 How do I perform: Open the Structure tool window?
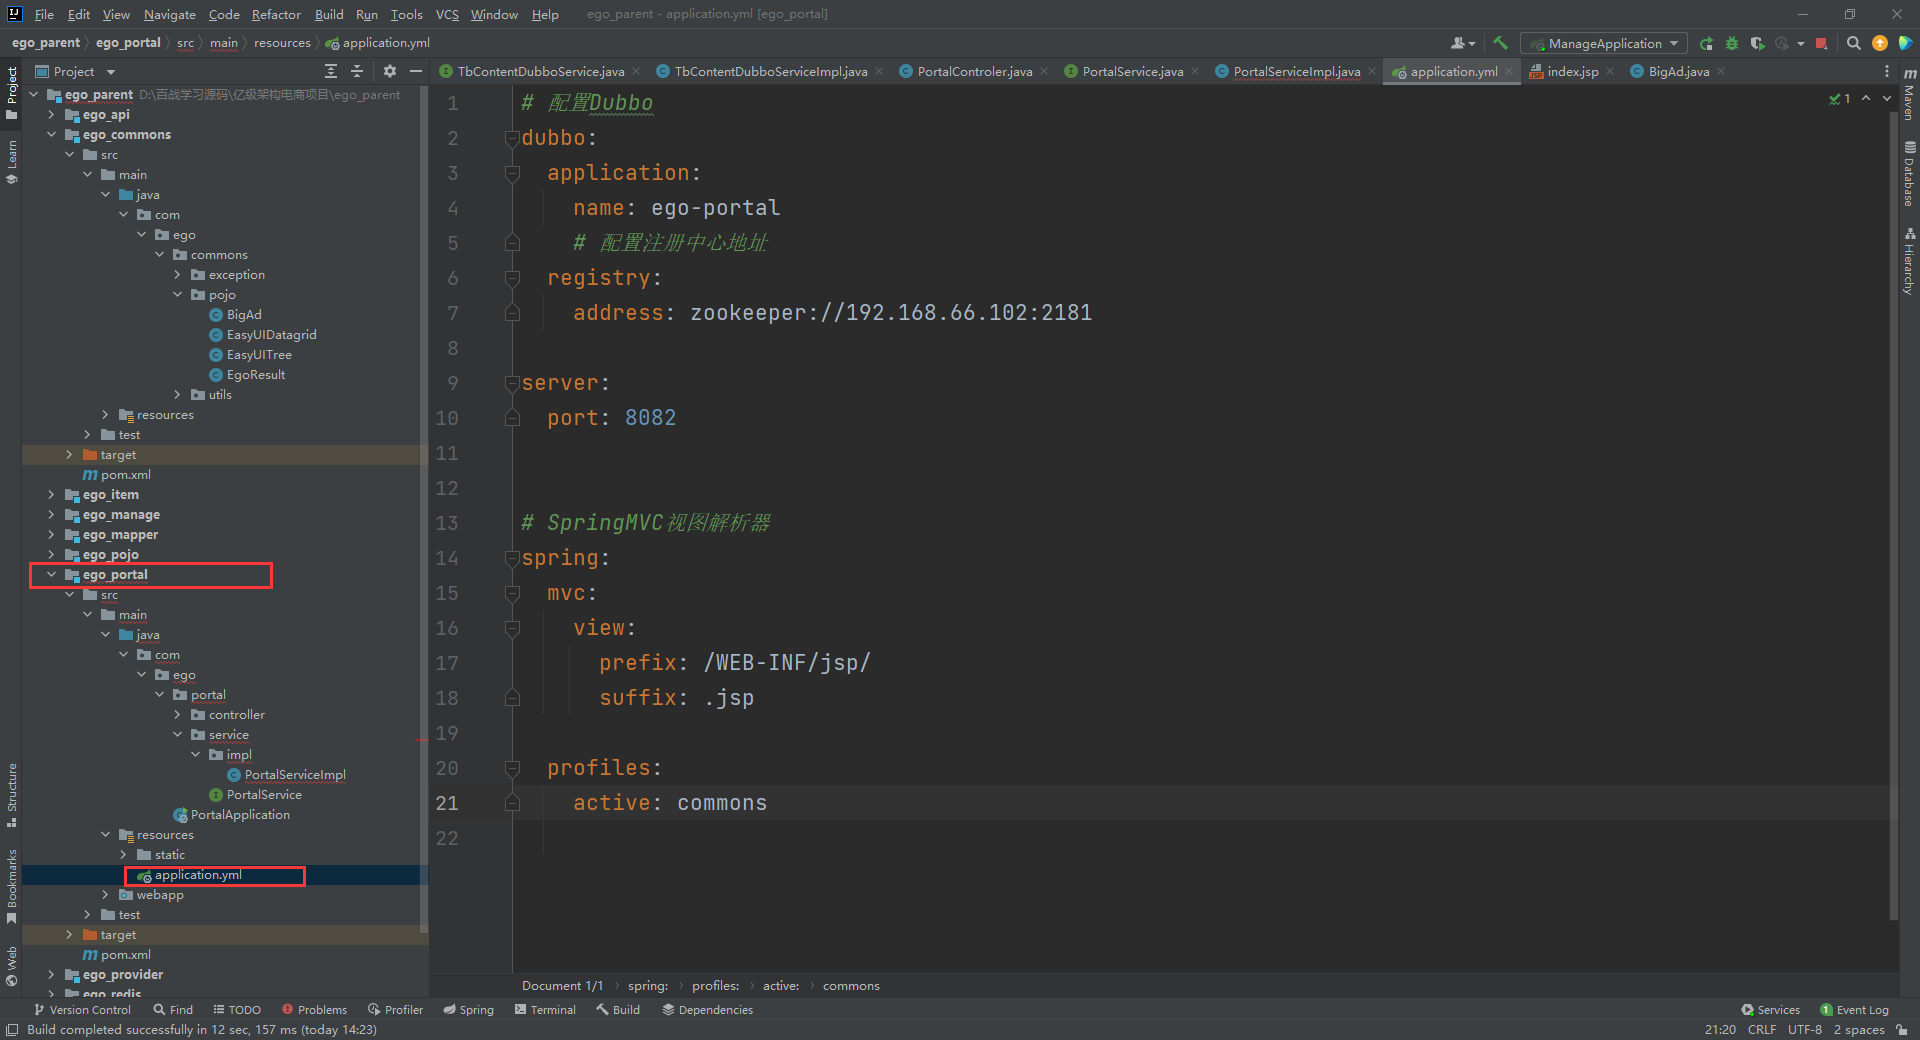[x=12, y=796]
